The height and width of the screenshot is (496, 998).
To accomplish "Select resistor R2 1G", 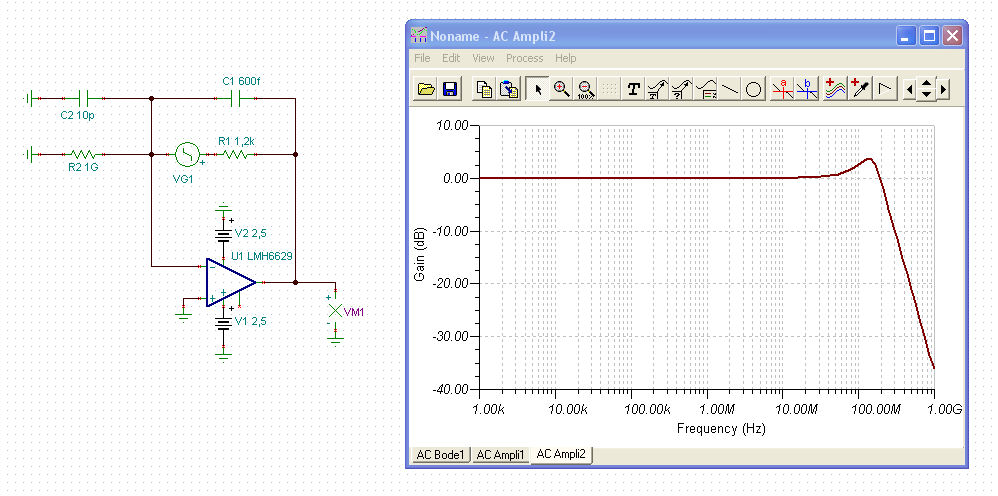I will click(83, 154).
